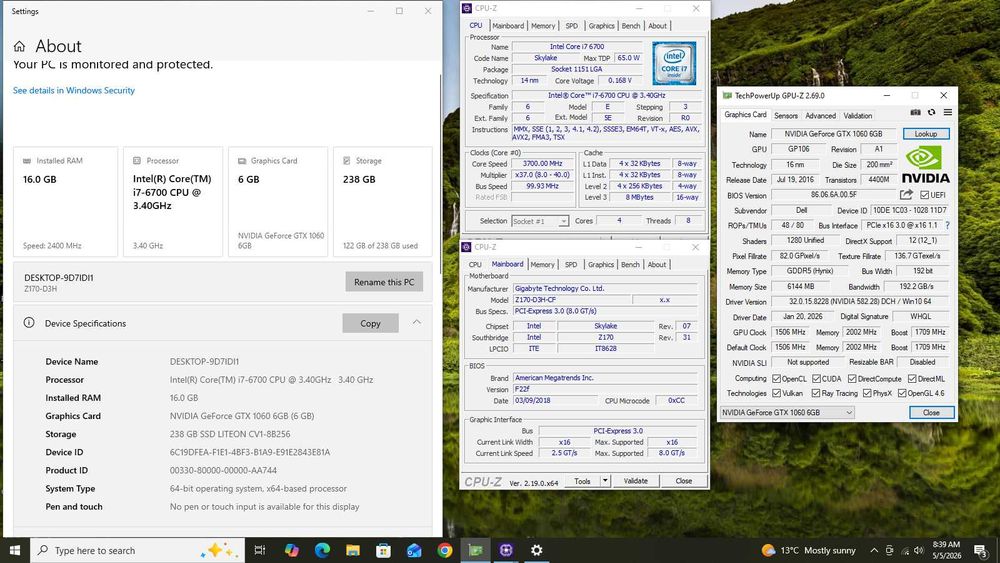Click the Device Specifications info icon
The width and height of the screenshot is (1000, 563).
tap(29, 323)
